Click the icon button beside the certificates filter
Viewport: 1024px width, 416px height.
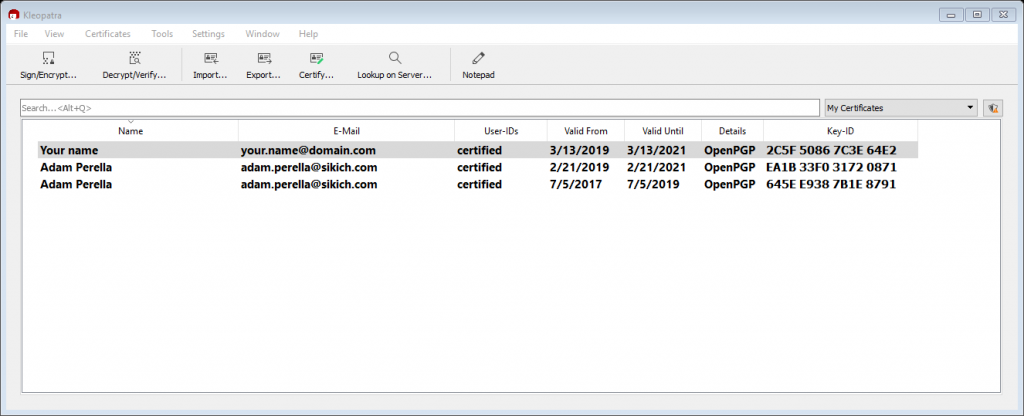click(992, 108)
